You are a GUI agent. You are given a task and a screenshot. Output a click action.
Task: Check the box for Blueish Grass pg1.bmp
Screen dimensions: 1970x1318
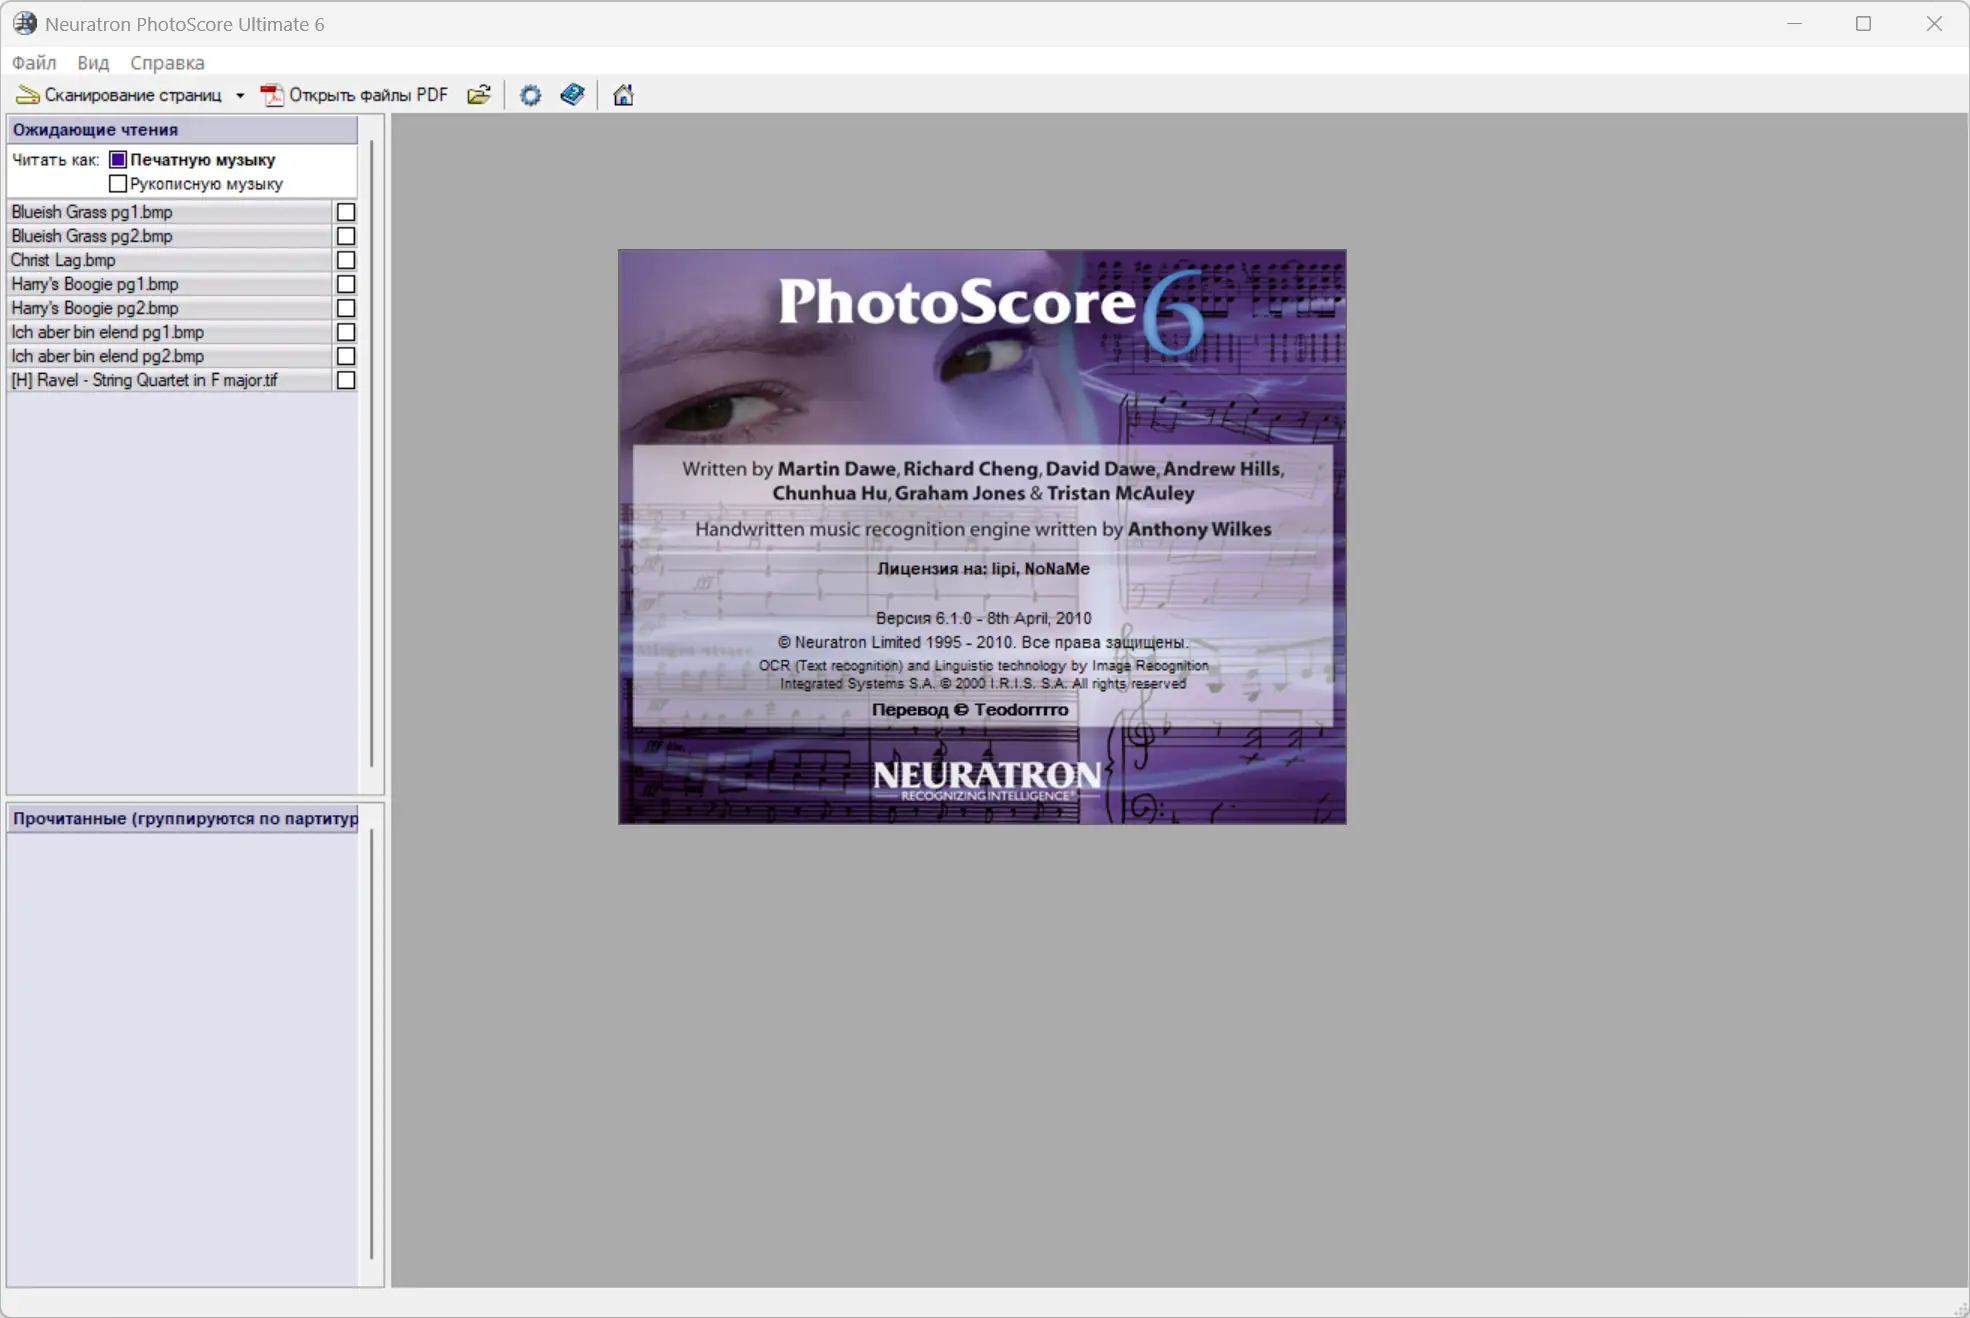(x=346, y=212)
